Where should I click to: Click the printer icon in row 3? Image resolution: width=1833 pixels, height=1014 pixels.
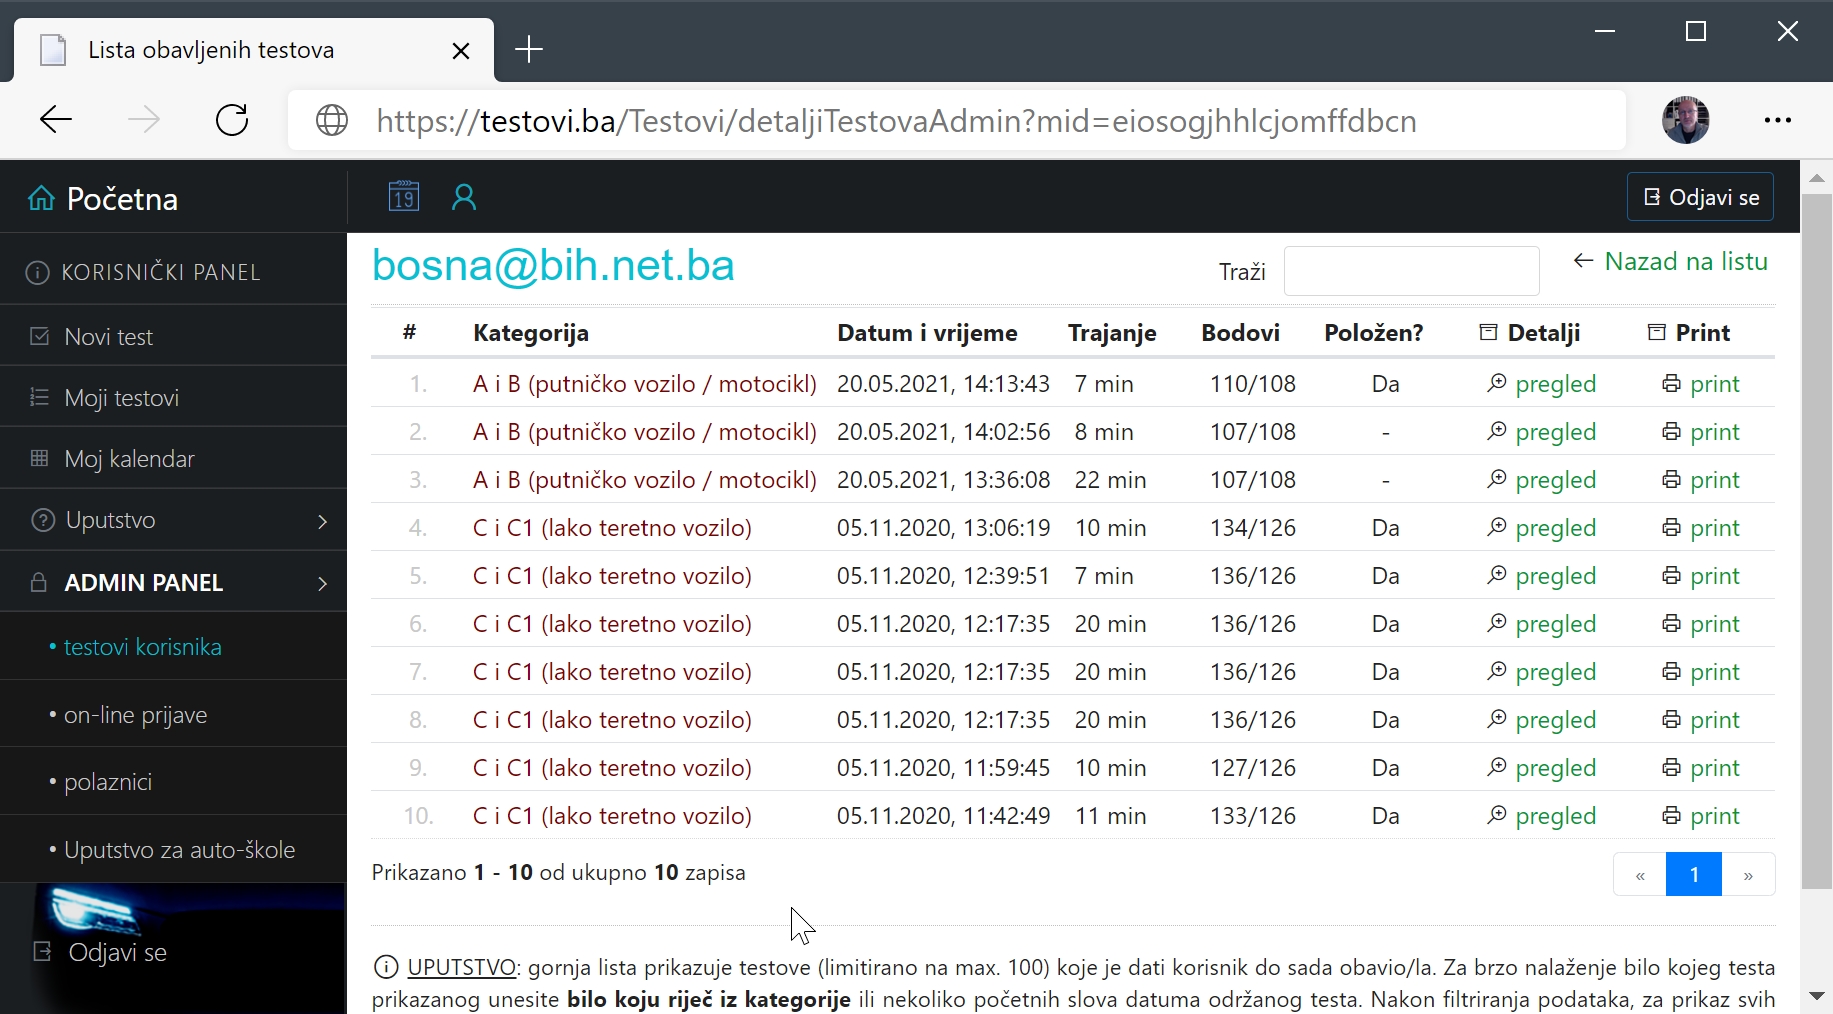point(1671,480)
